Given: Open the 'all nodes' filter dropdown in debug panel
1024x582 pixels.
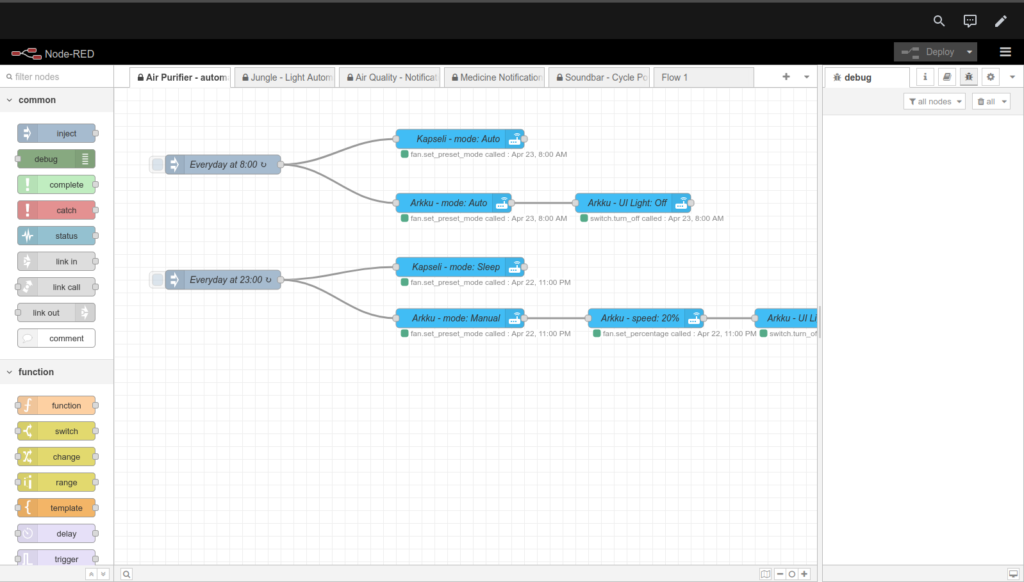Looking at the screenshot, I should pyautogui.click(x=933, y=100).
